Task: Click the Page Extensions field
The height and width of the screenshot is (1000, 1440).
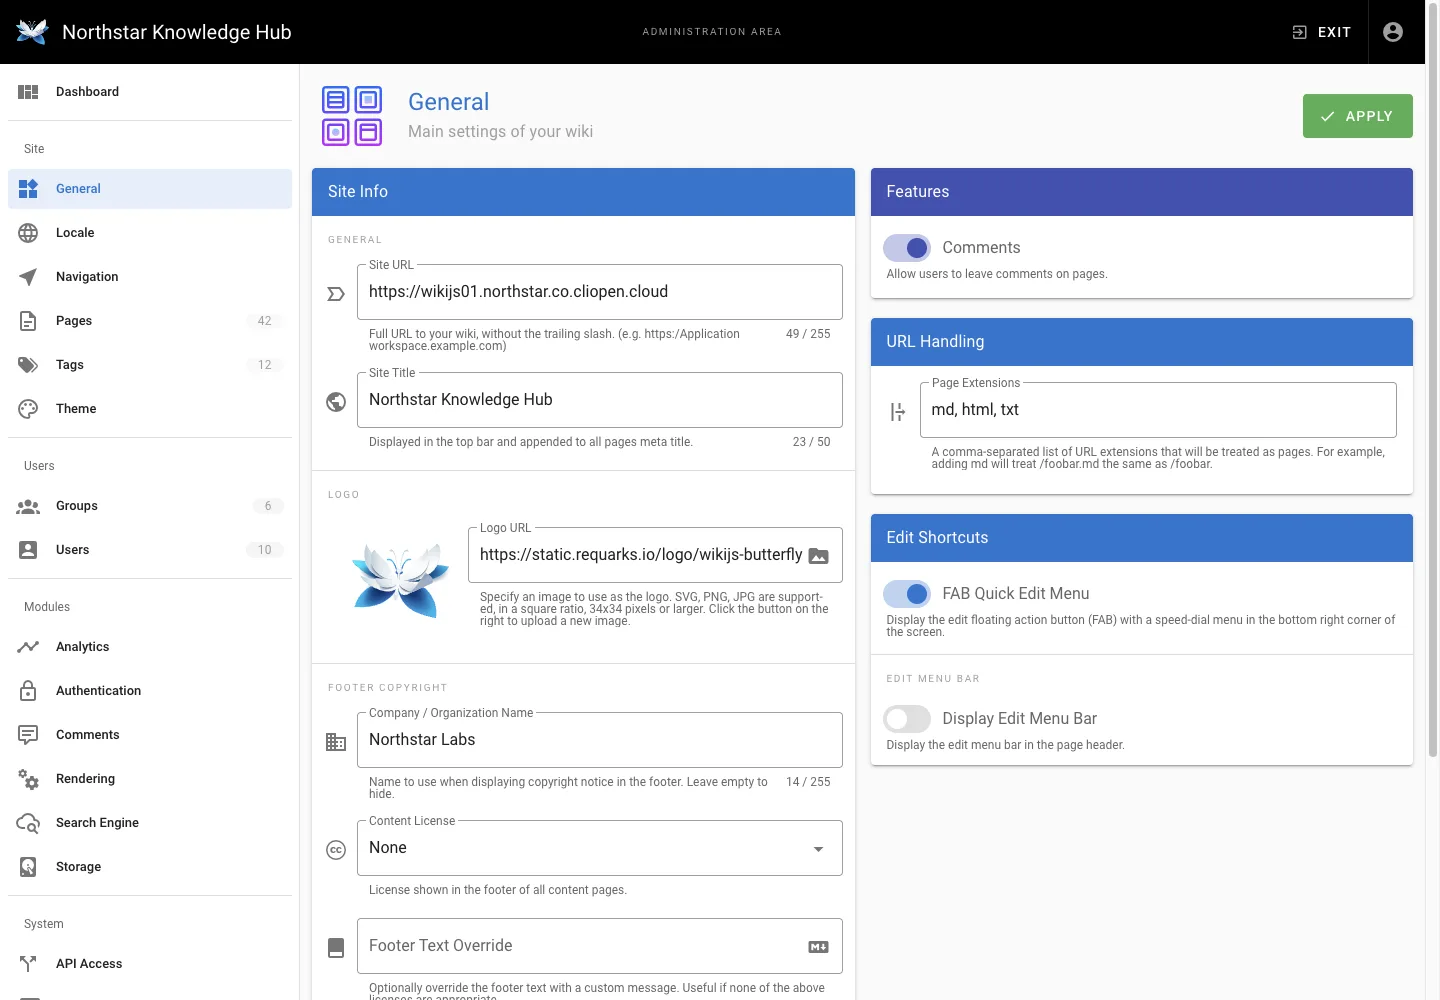Action: 1158,410
